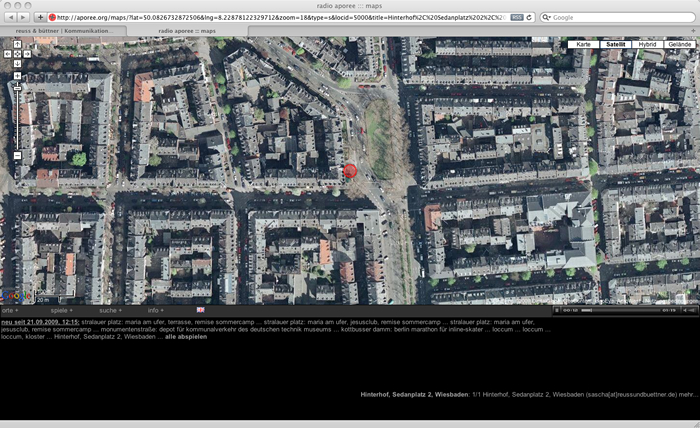
Task: Click the center map reset button
Action: click(x=17, y=54)
